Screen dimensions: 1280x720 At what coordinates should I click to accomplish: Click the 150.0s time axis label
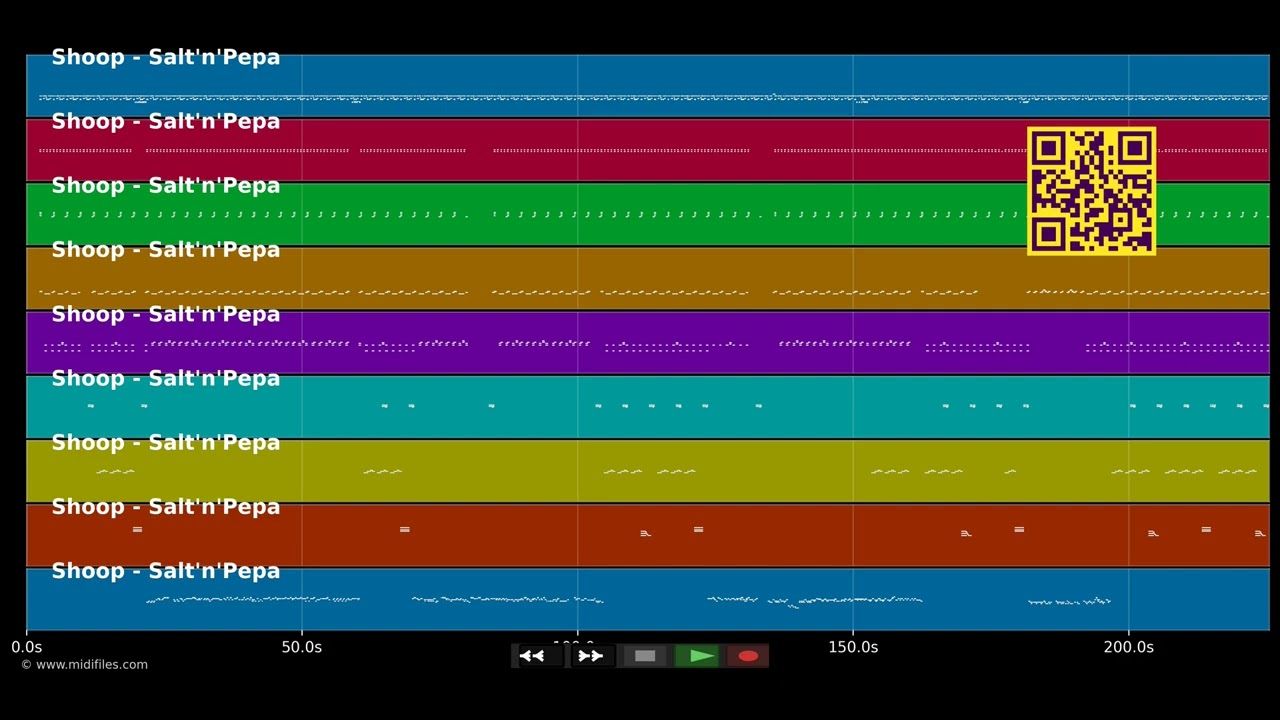point(853,647)
